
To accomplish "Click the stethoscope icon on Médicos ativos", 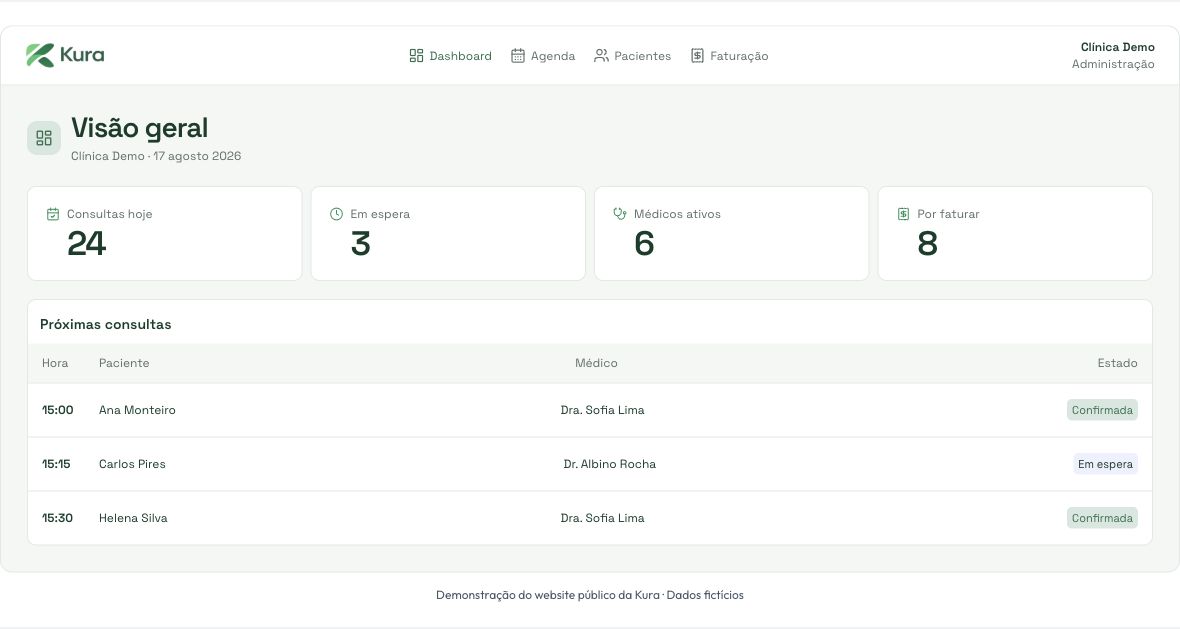I will point(620,214).
